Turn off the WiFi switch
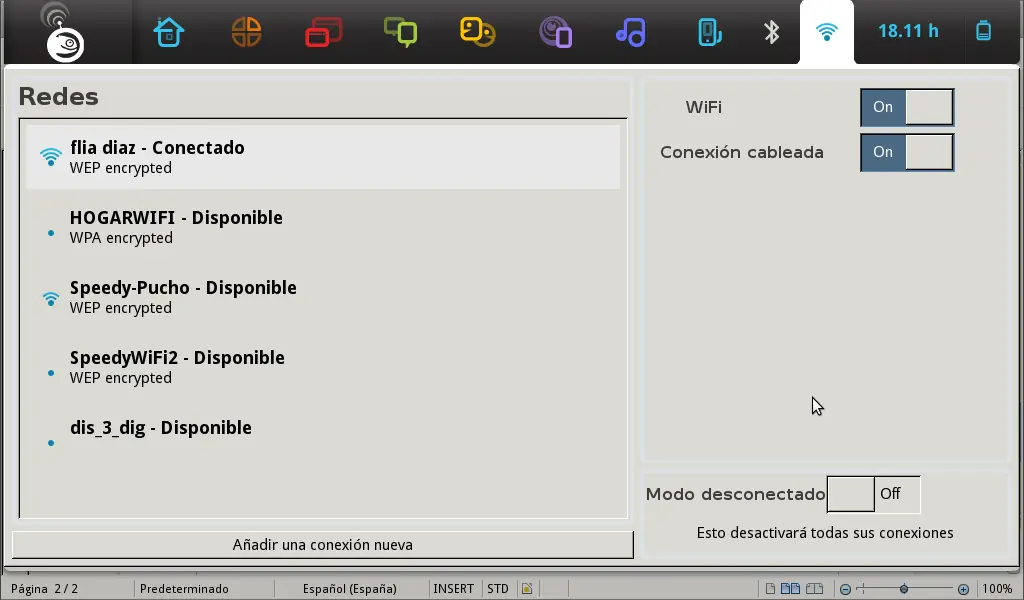Image resolution: width=1024 pixels, height=600 pixels. click(907, 107)
